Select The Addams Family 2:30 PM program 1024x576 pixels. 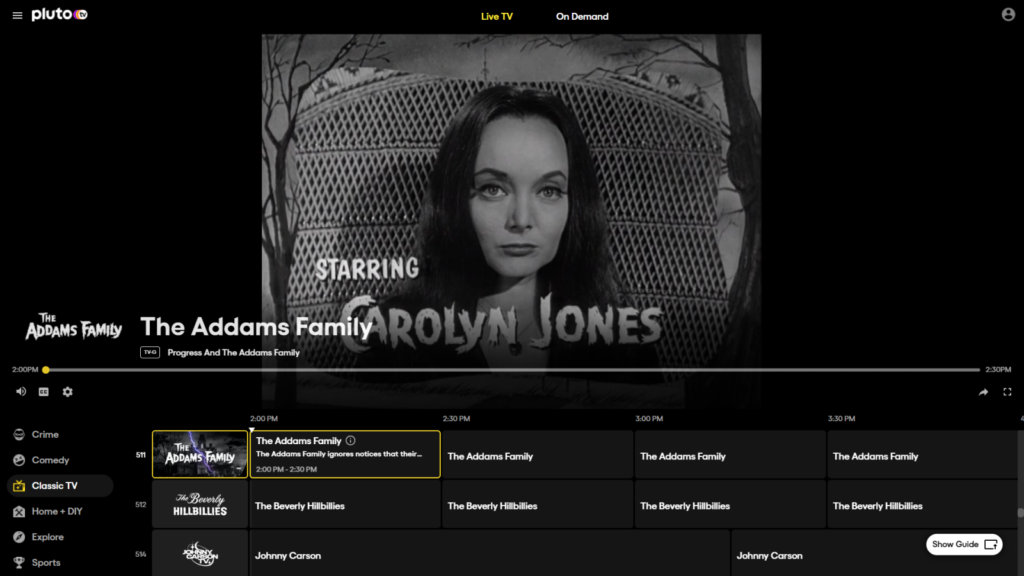click(537, 454)
